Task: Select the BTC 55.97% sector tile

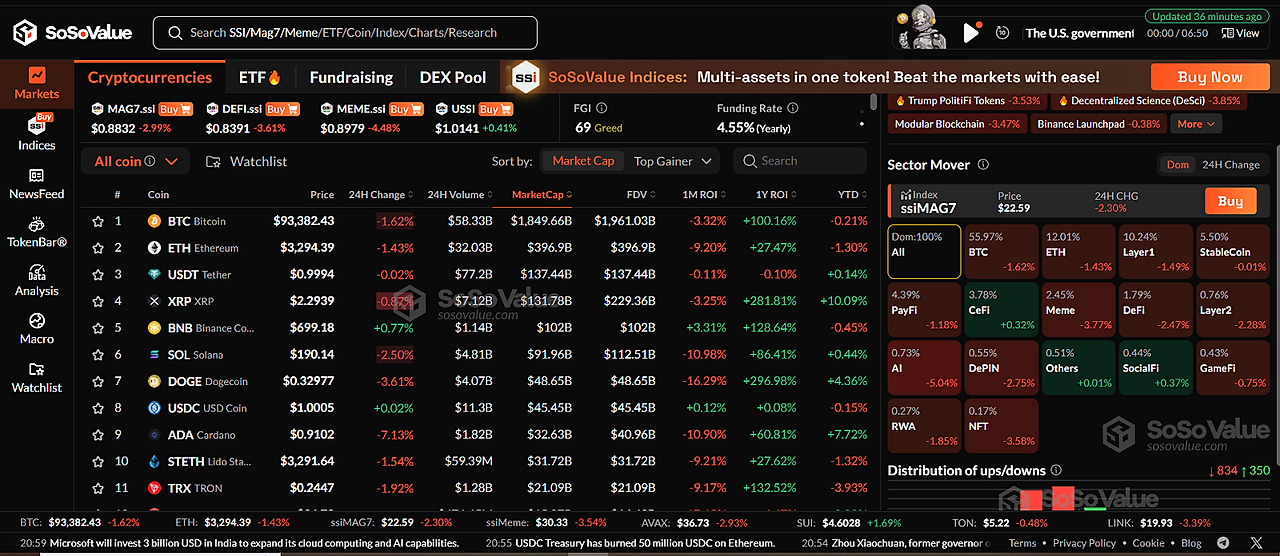Action: point(1000,252)
